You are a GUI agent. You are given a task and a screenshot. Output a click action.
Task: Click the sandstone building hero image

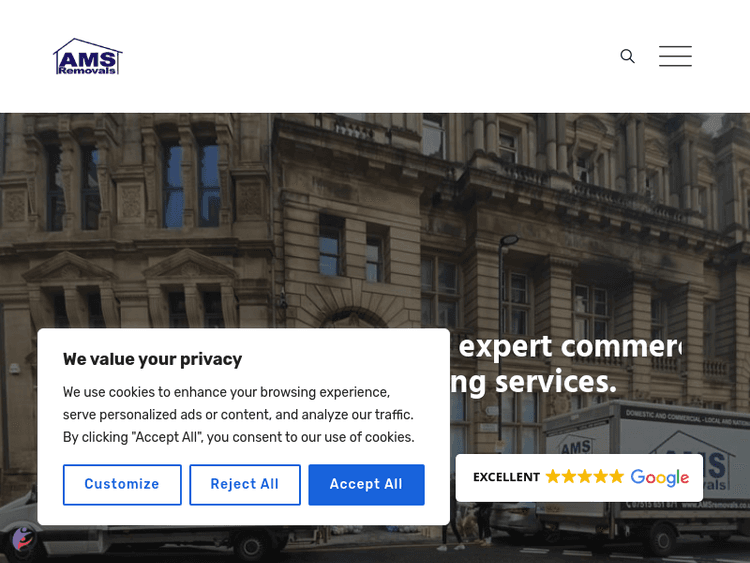pyautogui.click(x=375, y=220)
